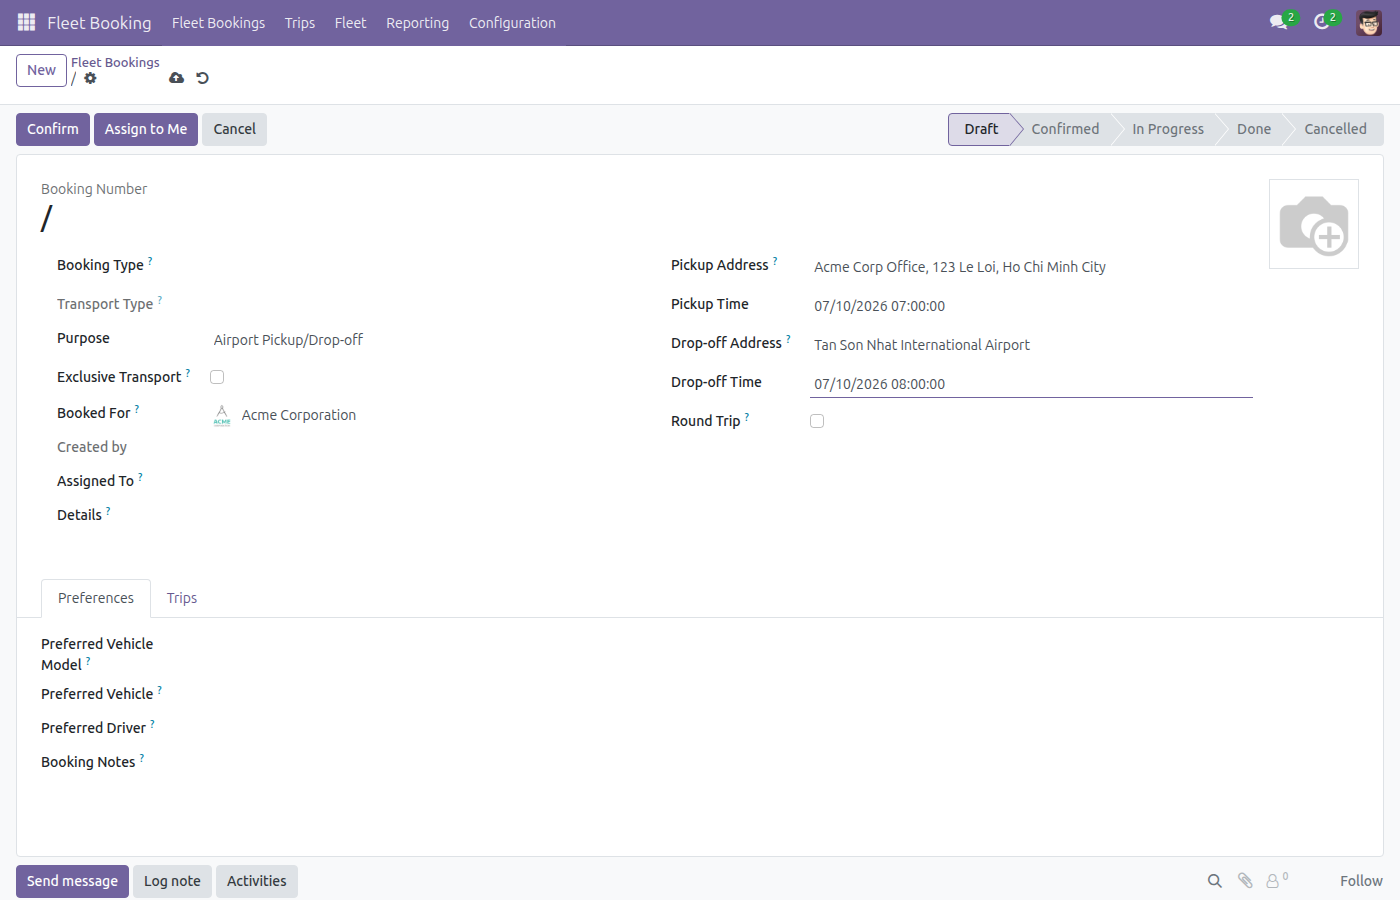
Task: Open the Booking Type dropdown field
Action: (421, 266)
